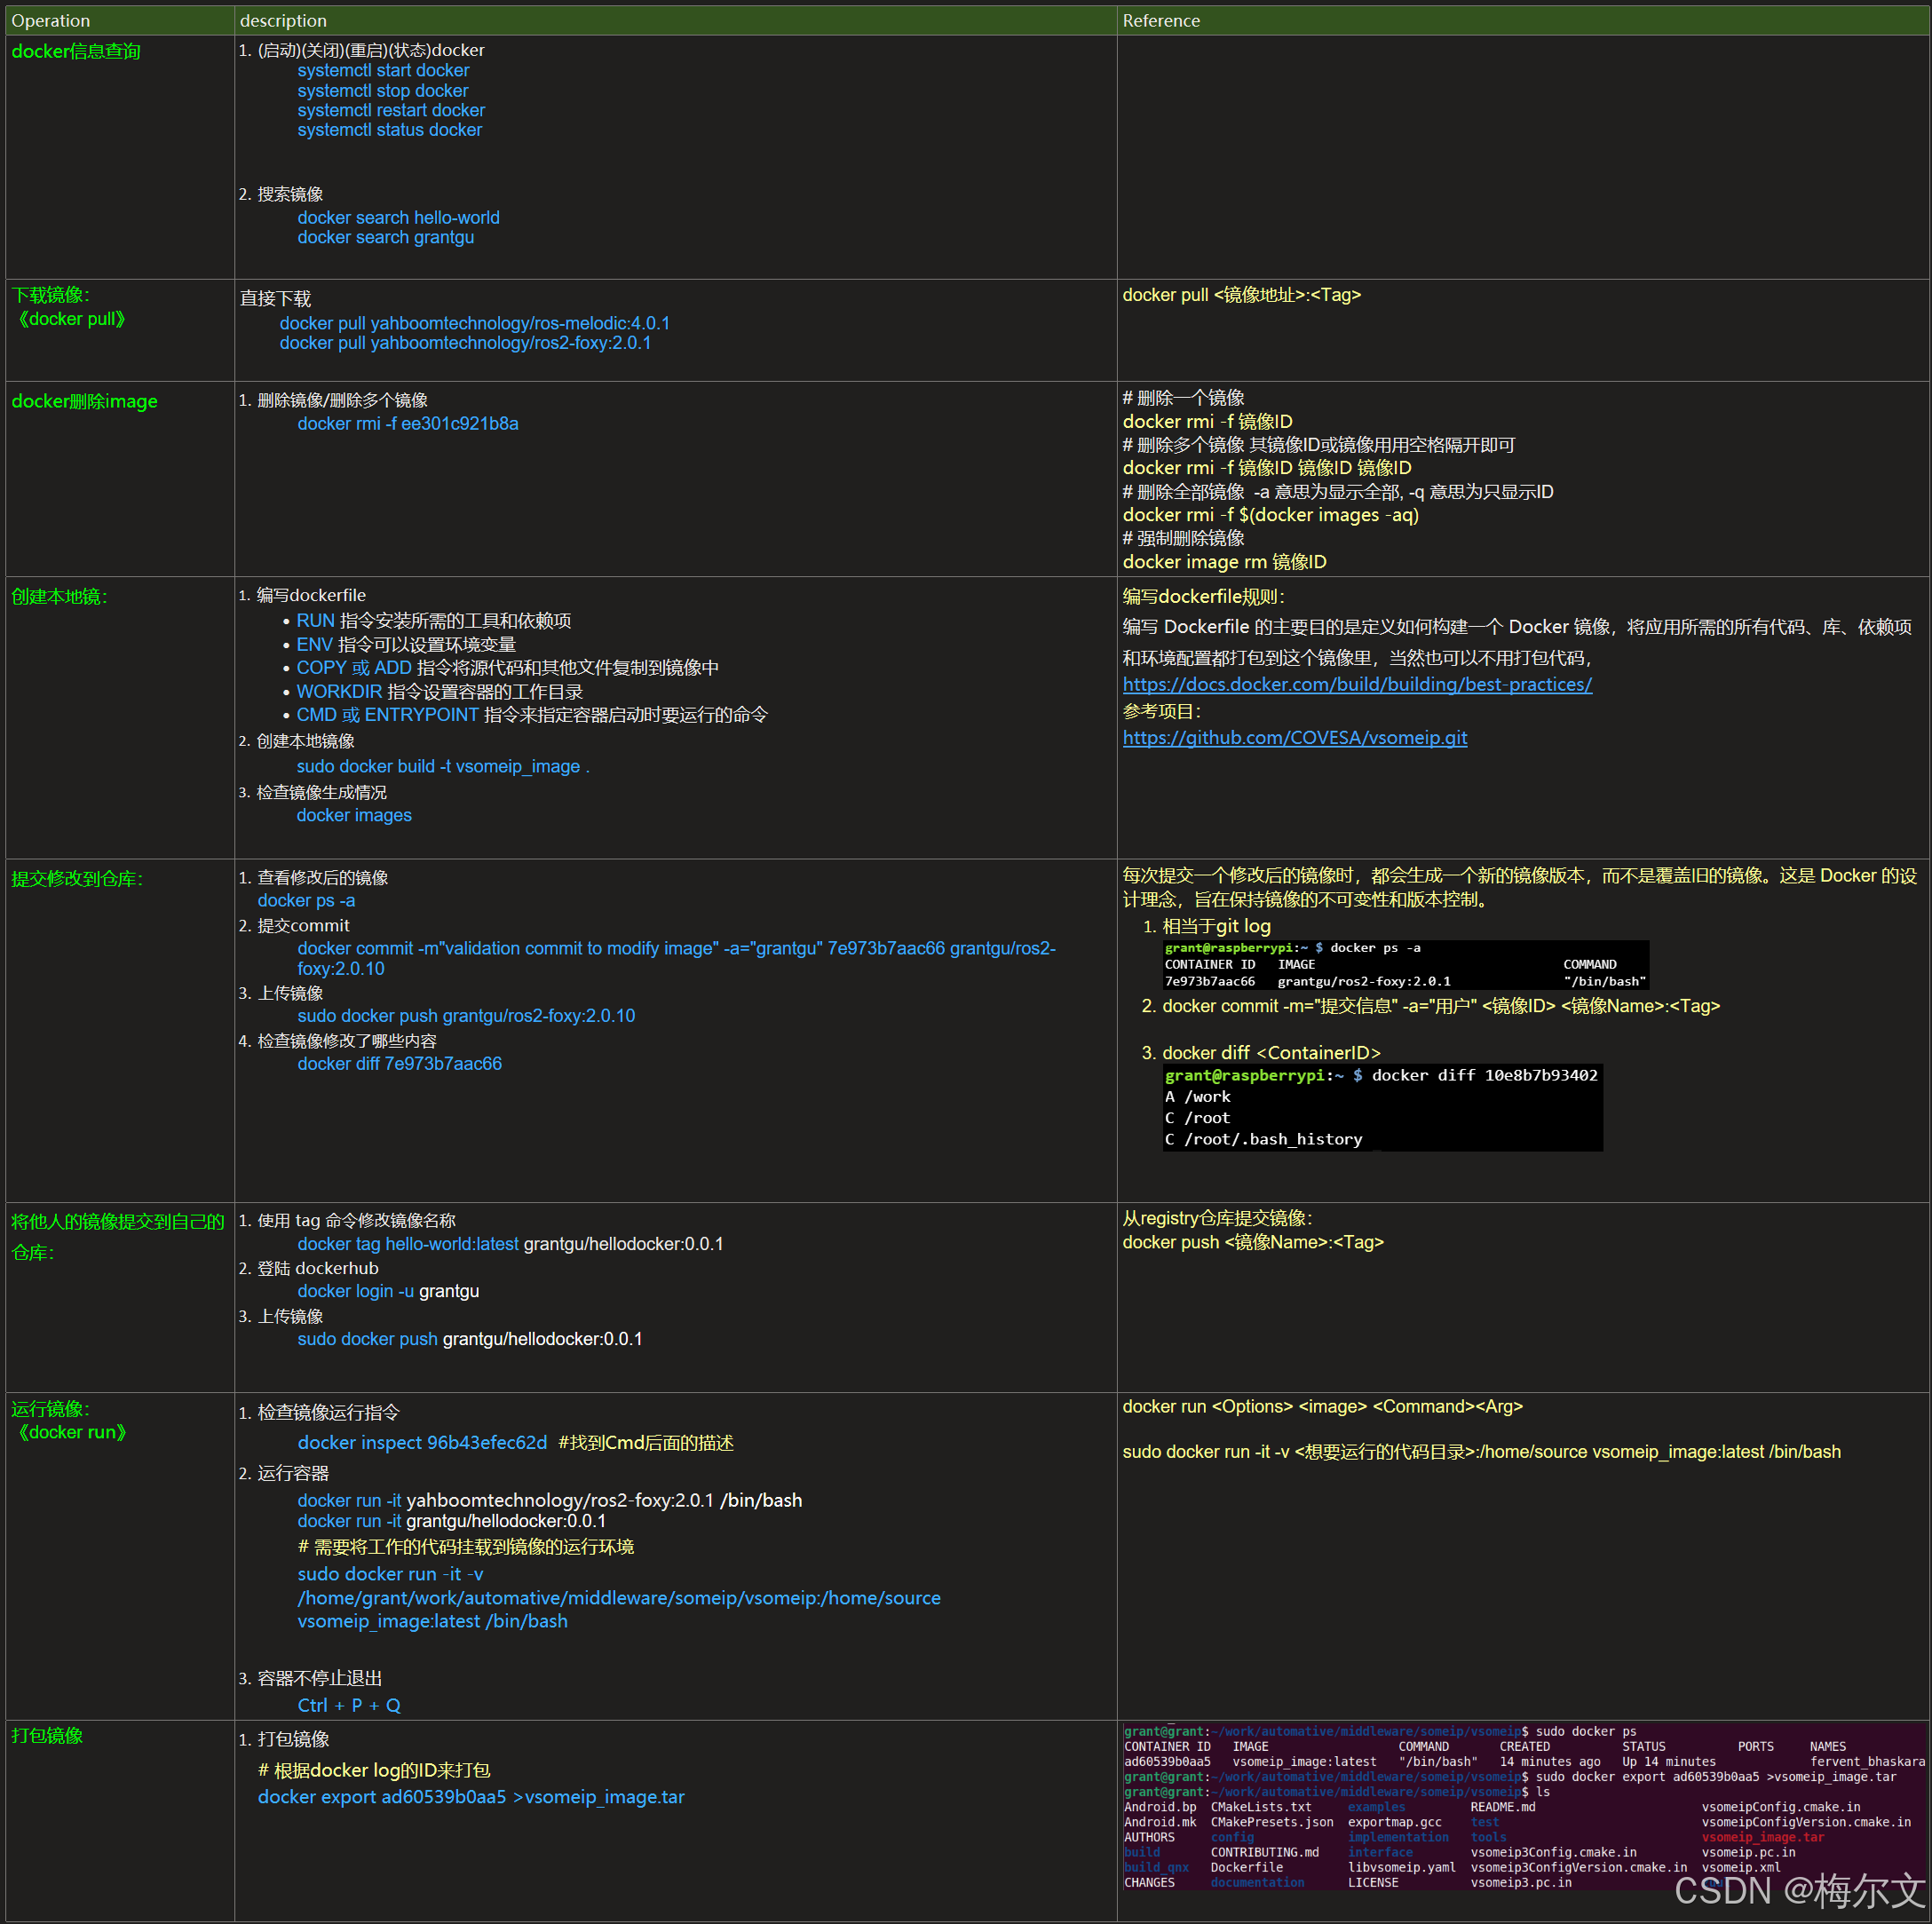Click the CSDN watermark text
The width and height of the screenshot is (1932, 1924).
click(1799, 1890)
